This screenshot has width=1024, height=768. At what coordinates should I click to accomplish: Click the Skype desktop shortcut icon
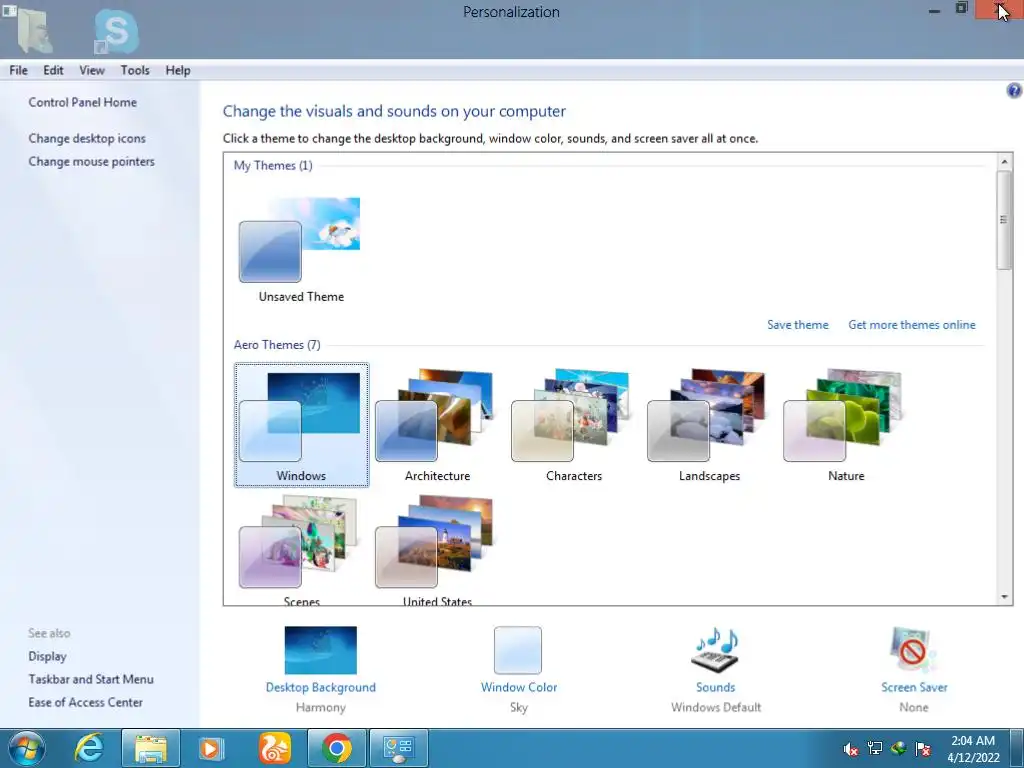[116, 31]
